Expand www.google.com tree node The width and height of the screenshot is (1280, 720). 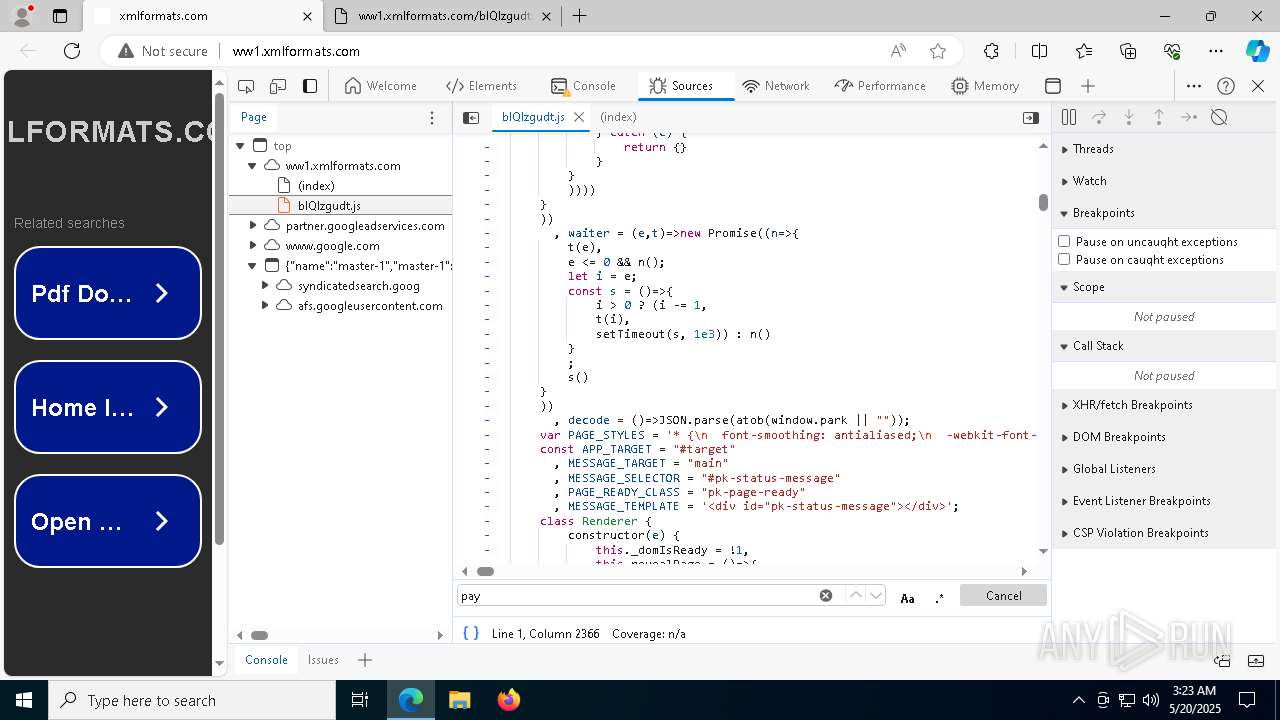click(x=253, y=246)
